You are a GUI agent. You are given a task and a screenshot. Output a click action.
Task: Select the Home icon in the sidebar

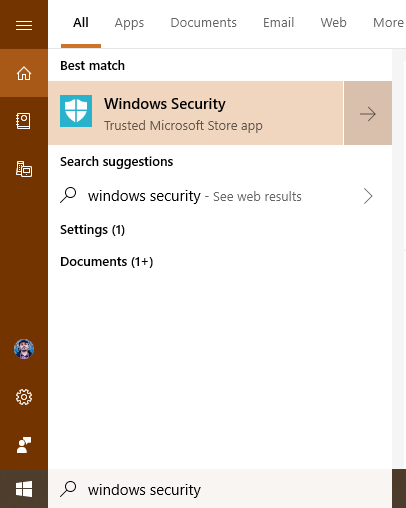tap(24, 73)
